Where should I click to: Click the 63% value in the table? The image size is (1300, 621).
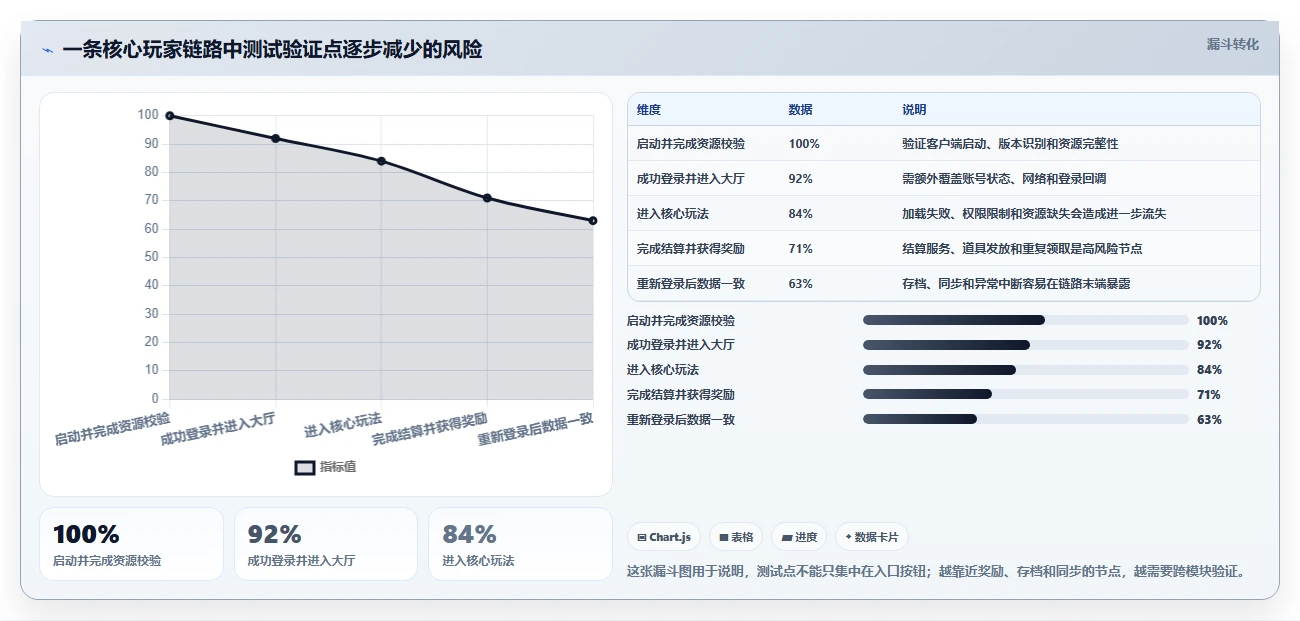pyautogui.click(x=801, y=284)
